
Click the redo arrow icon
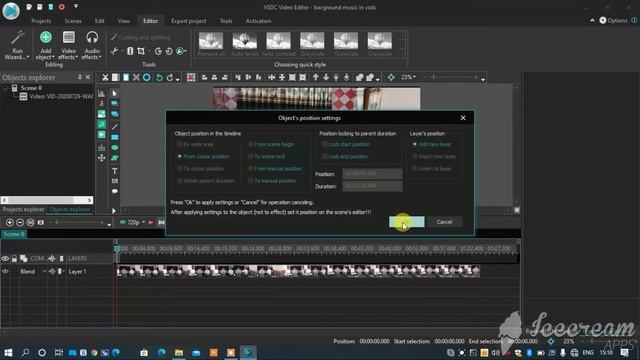click(x=170, y=78)
